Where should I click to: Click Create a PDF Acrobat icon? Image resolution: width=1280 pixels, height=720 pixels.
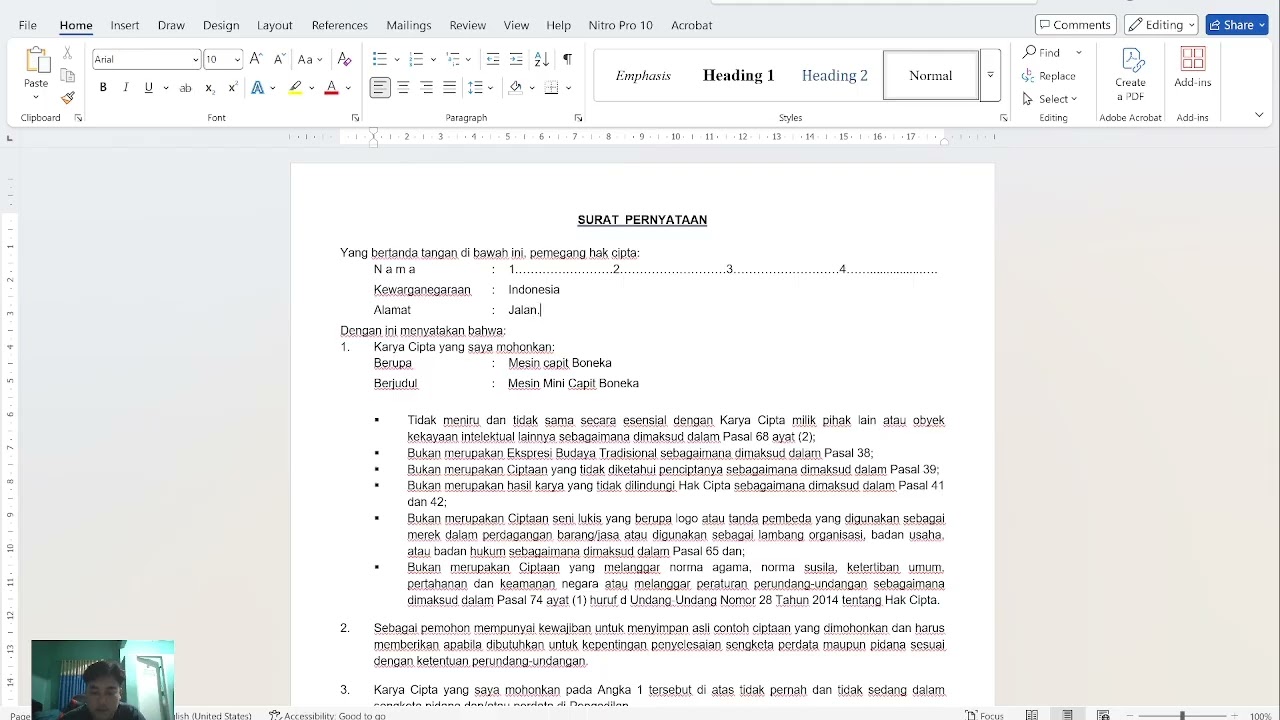coord(1131,75)
